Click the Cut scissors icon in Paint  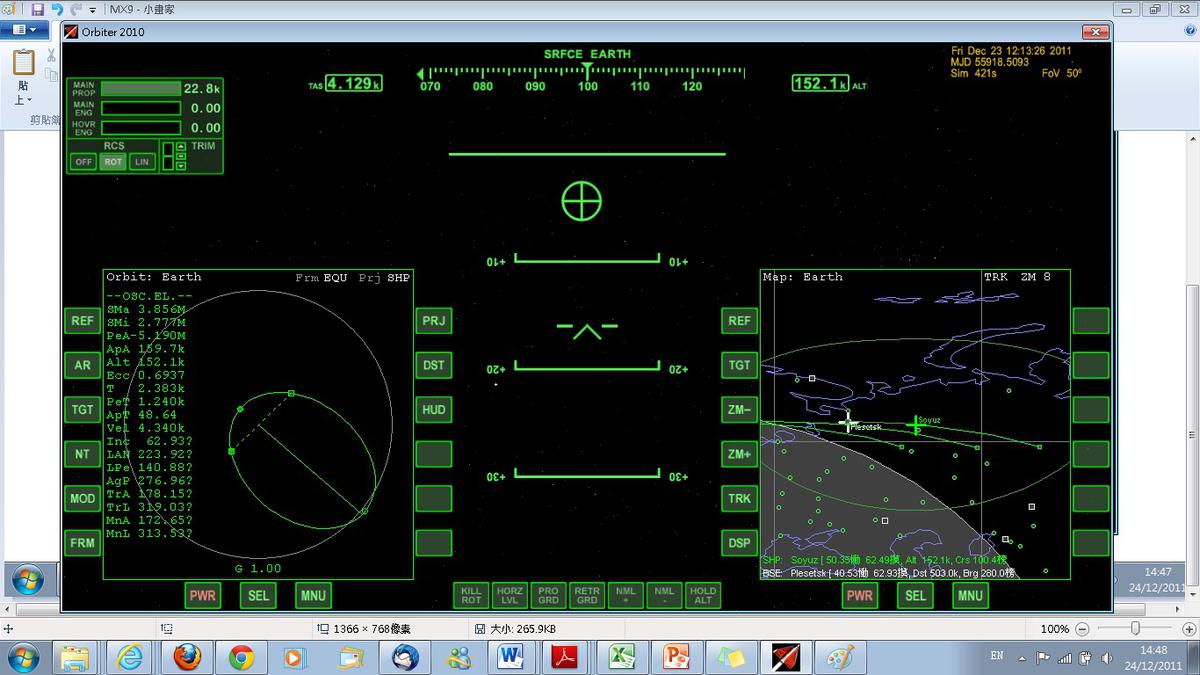tap(50, 55)
